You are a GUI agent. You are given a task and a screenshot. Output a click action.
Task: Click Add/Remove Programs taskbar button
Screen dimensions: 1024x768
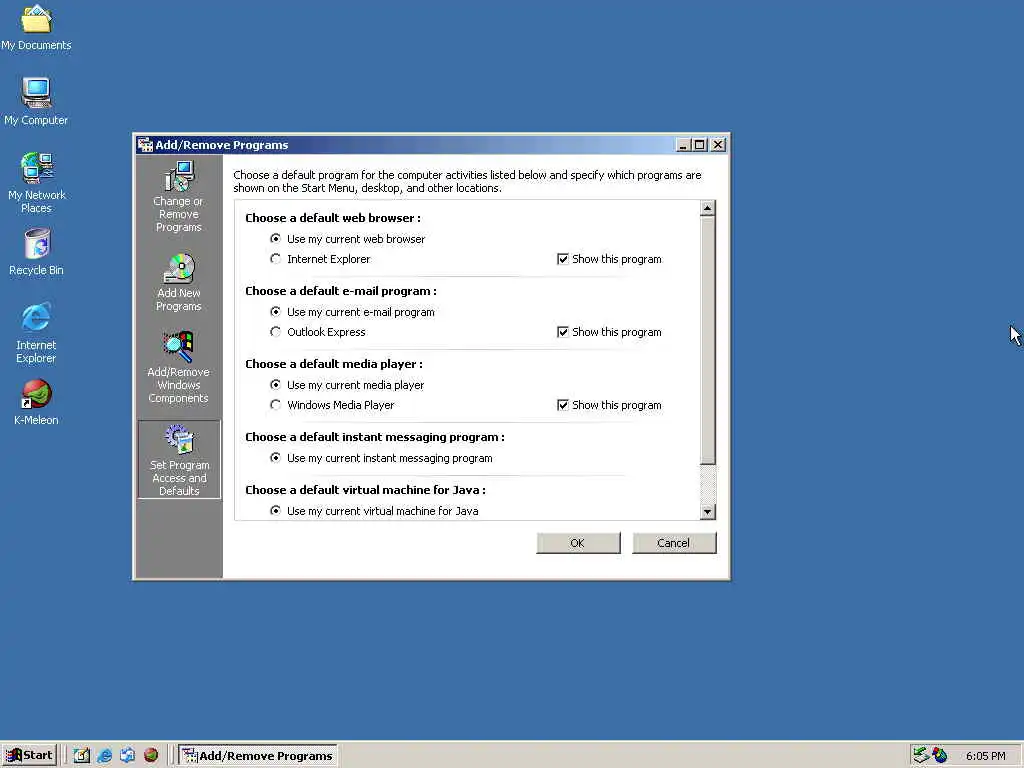coord(259,756)
